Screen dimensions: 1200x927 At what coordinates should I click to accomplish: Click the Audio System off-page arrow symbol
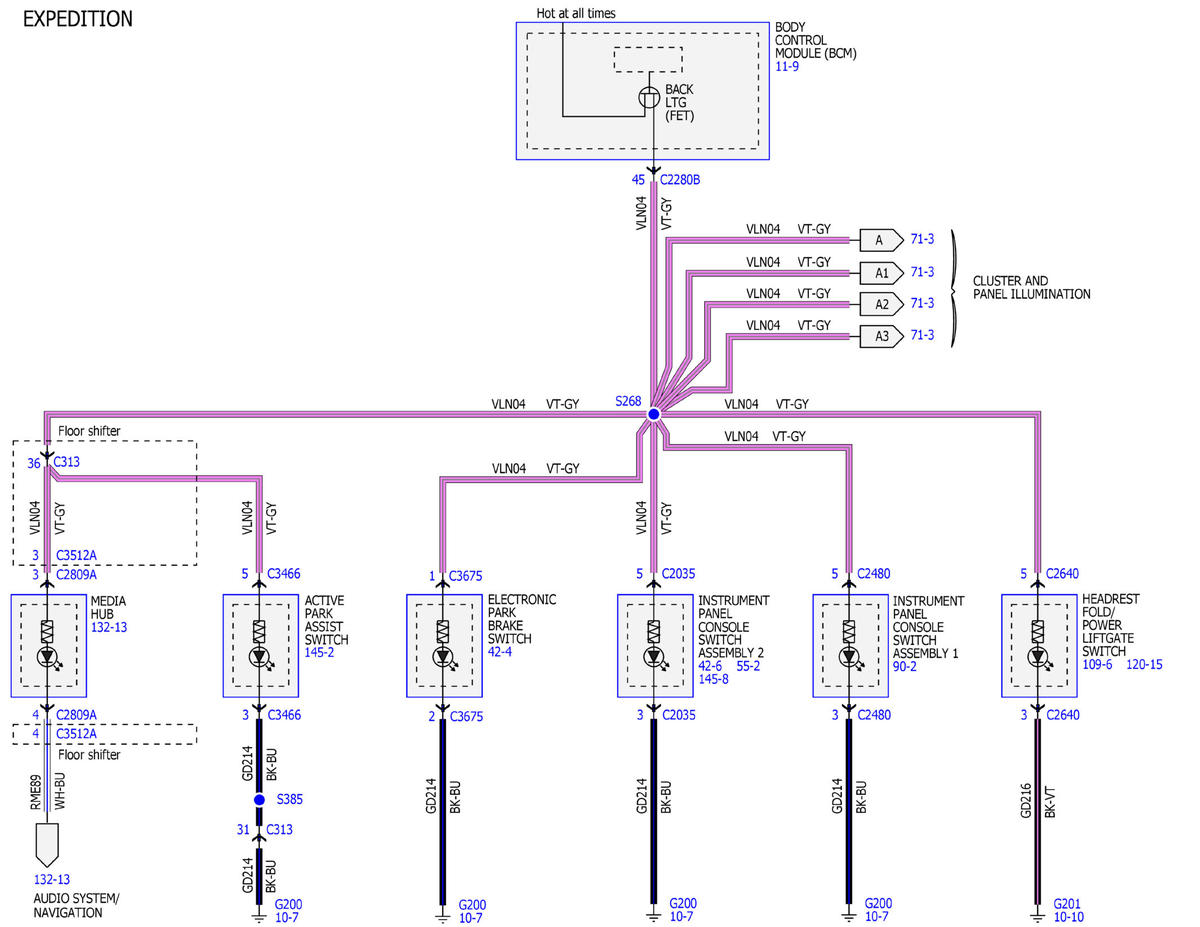click(x=47, y=845)
